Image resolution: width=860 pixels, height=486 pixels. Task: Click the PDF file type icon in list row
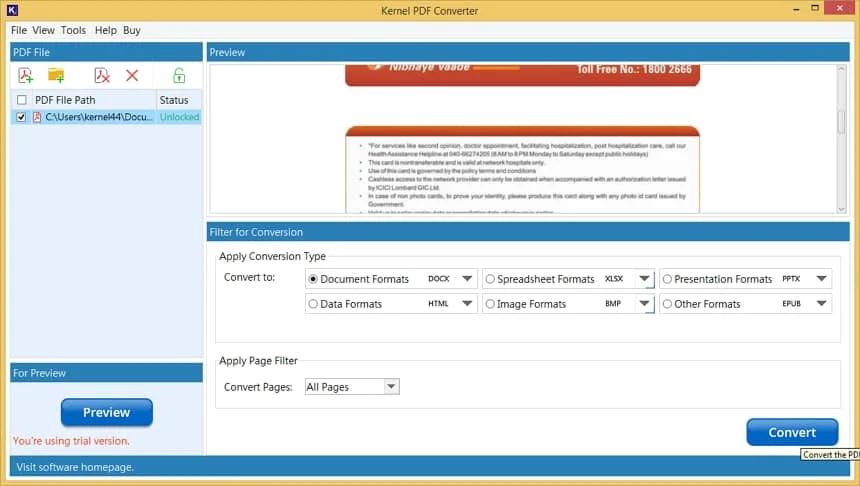tap(37, 117)
